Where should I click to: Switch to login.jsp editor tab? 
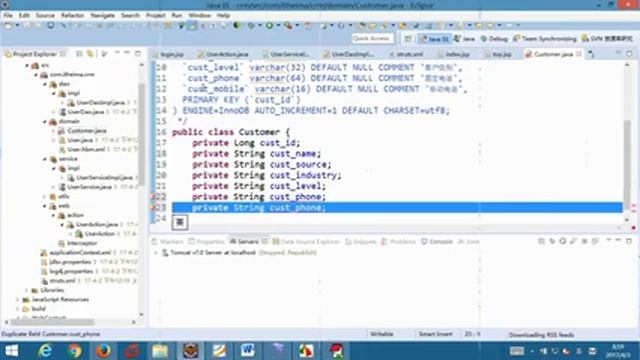pyautogui.click(x=169, y=54)
